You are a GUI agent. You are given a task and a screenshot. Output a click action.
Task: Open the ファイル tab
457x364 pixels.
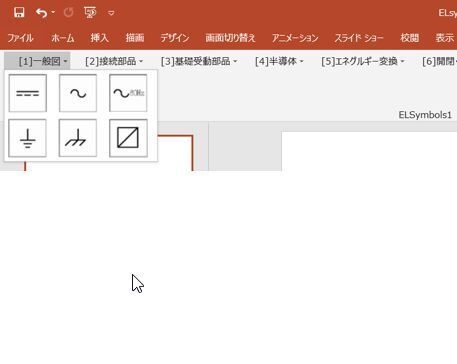[20, 38]
